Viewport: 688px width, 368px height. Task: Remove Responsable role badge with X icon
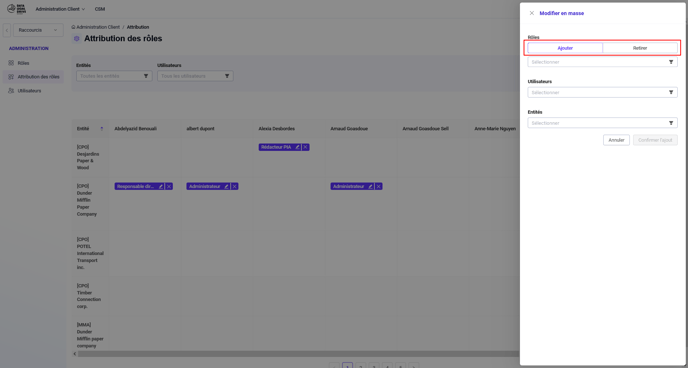click(169, 186)
